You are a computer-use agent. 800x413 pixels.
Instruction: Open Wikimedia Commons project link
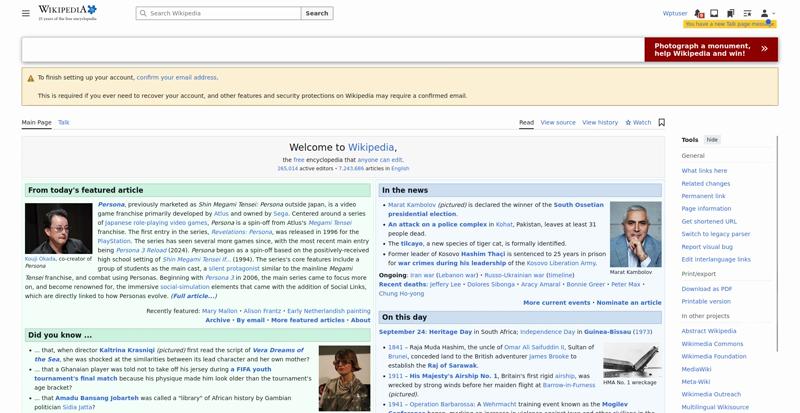pyautogui.click(x=712, y=344)
